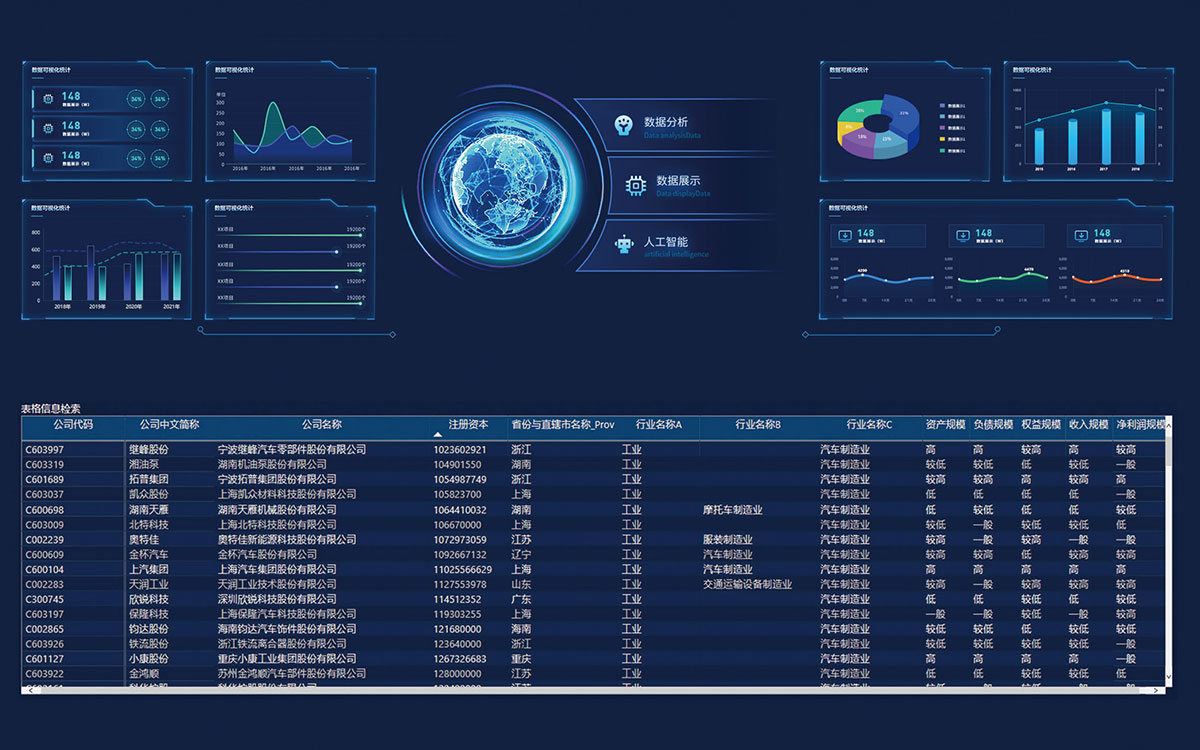Click the sort arrow under 注册资本 header
This screenshot has width=1200, height=750.
(x=437, y=435)
